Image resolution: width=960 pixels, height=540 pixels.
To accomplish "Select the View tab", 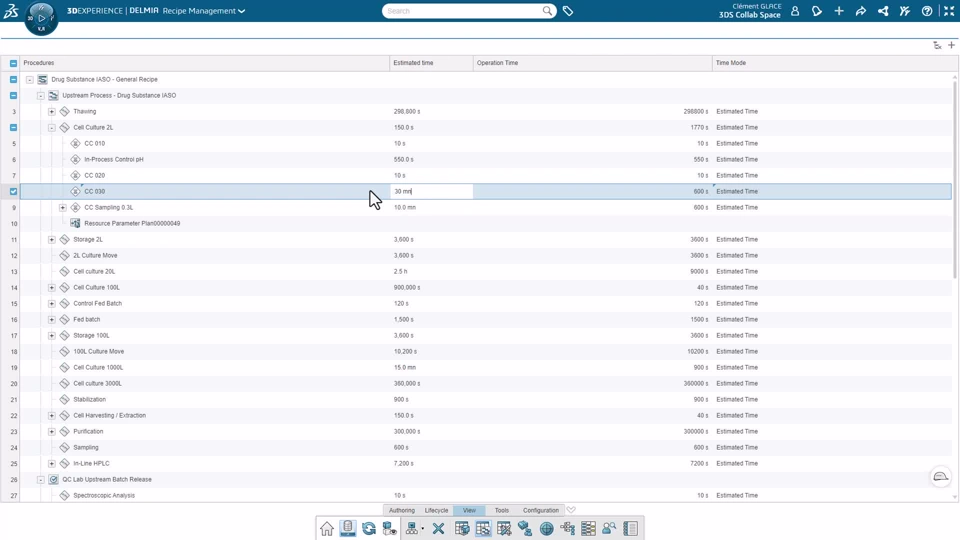I will (470, 510).
